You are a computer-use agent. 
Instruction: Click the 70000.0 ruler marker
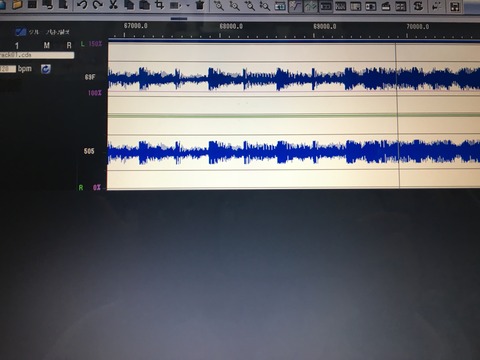pos(418,27)
